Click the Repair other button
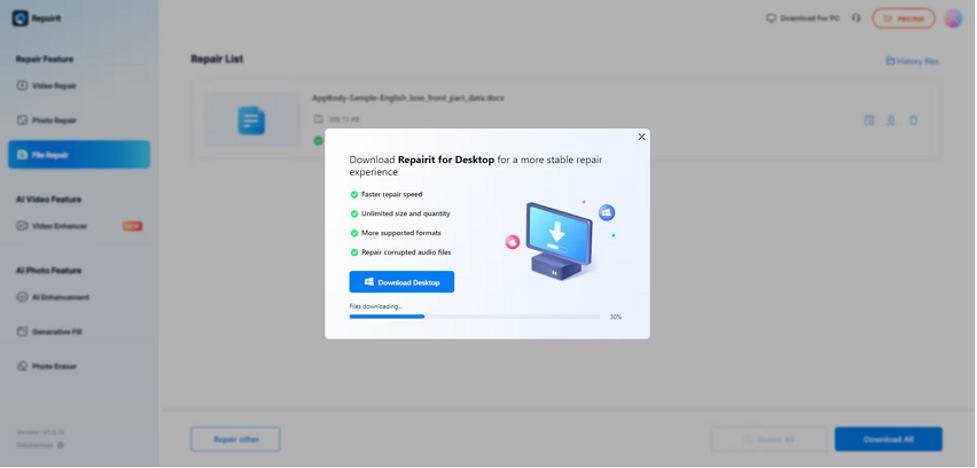977x468 pixels. click(x=235, y=439)
